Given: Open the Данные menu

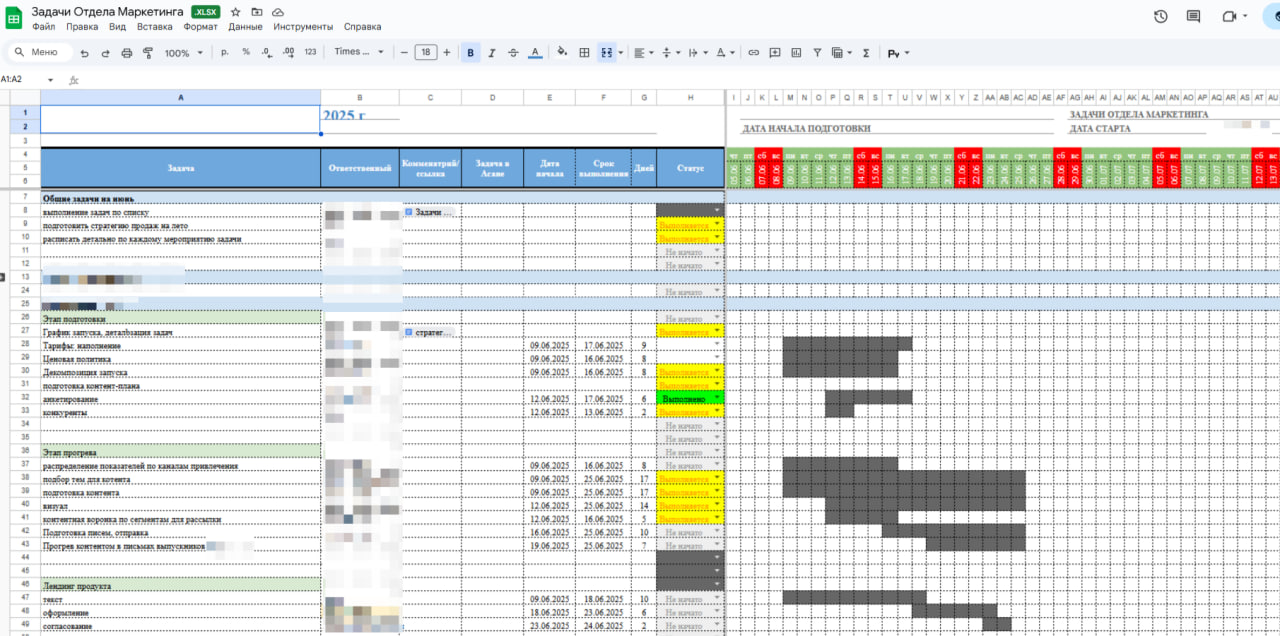Looking at the screenshot, I should (245, 27).
